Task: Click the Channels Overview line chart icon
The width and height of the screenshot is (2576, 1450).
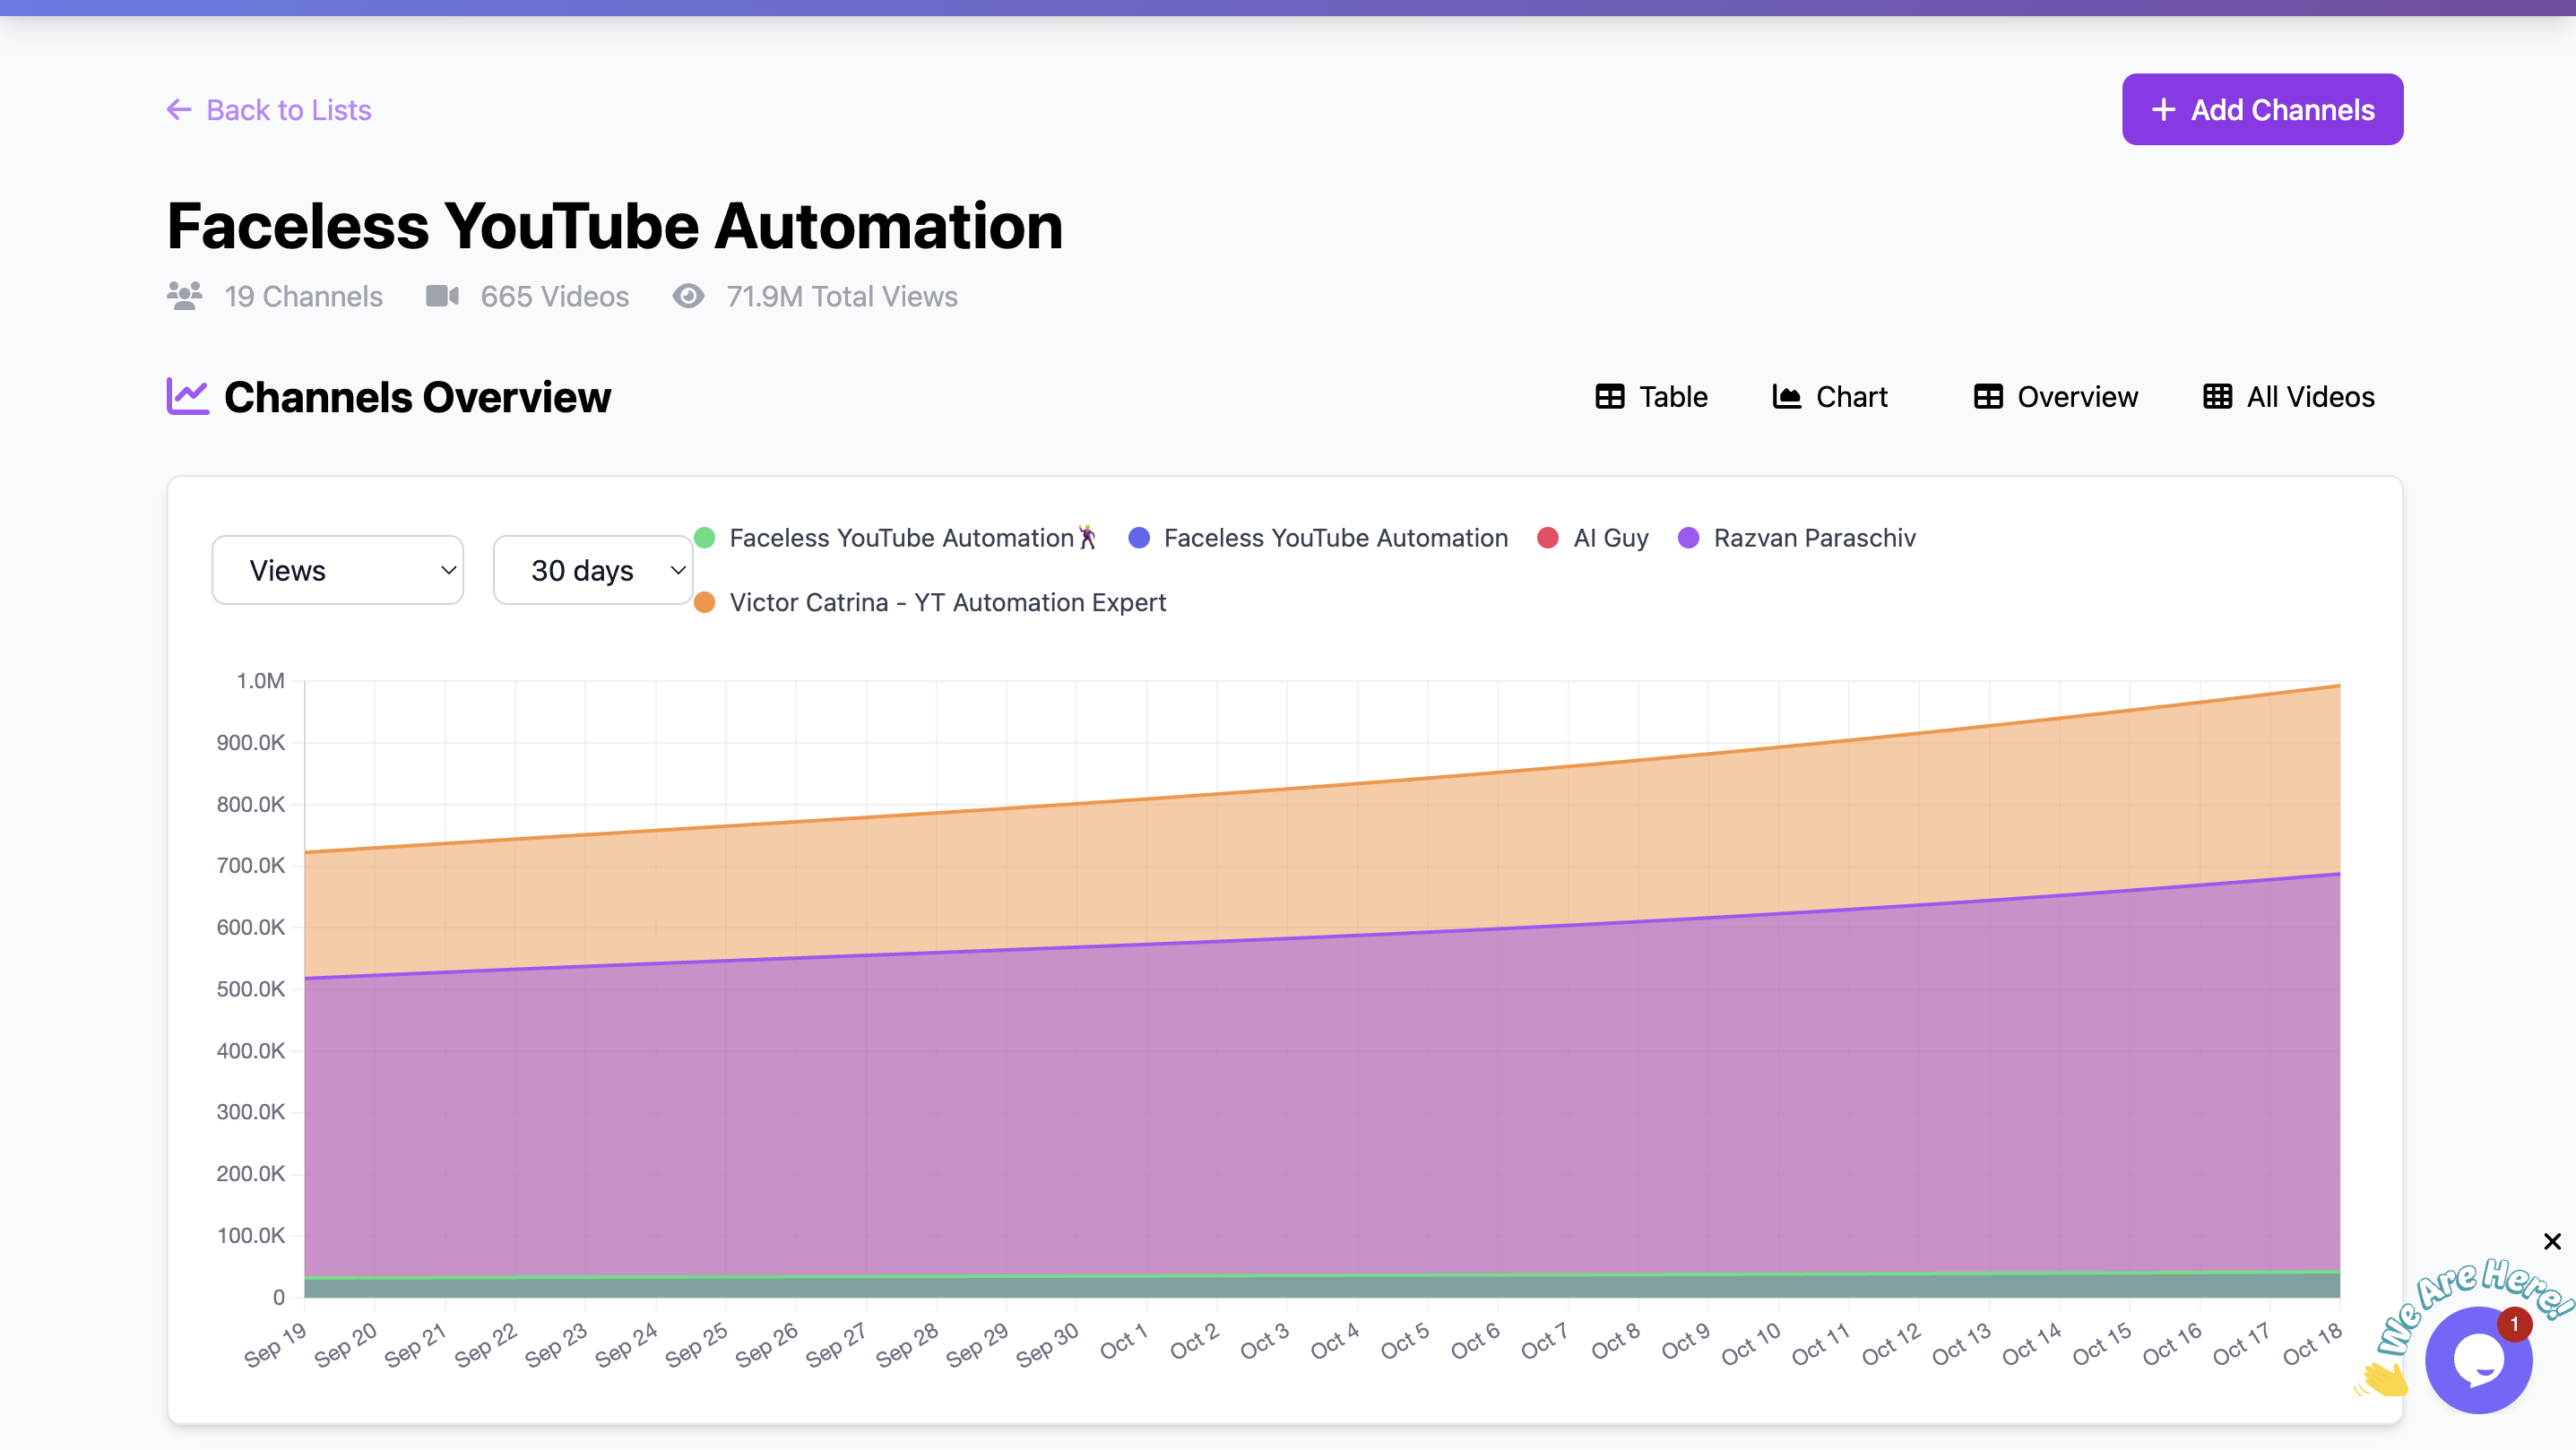Action: coord(187,396)
